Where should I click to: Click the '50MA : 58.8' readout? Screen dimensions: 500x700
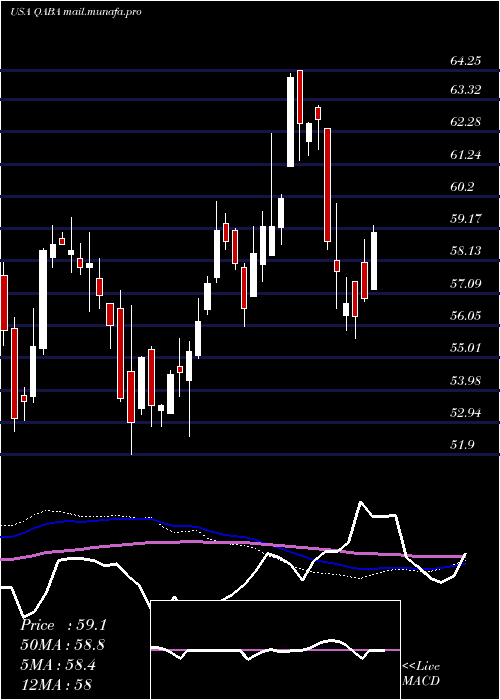click(63, 645)
